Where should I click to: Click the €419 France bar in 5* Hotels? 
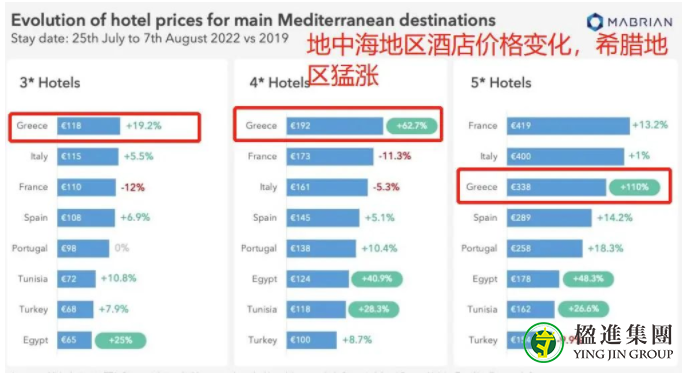coord(568,126)
